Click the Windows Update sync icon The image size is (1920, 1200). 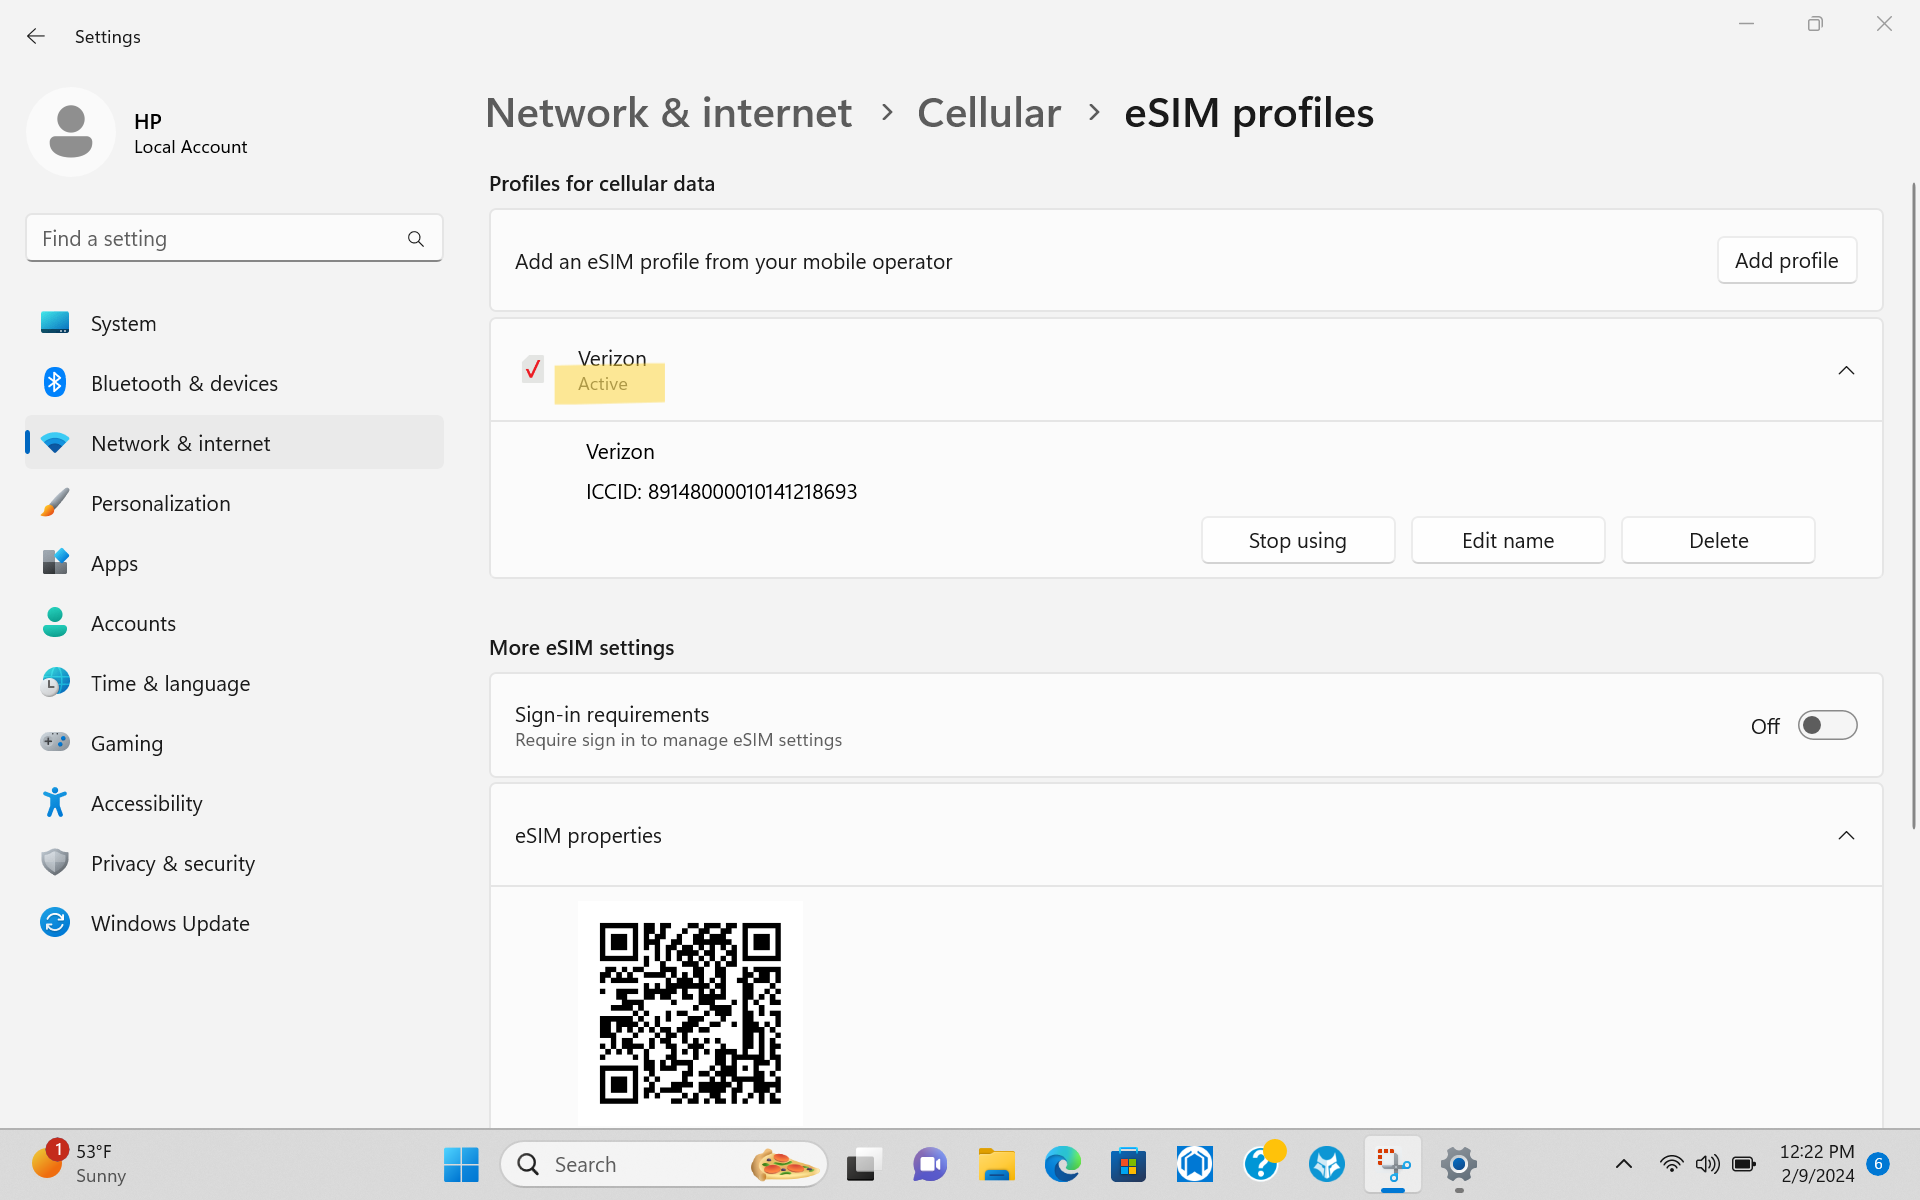coord(55,922)
